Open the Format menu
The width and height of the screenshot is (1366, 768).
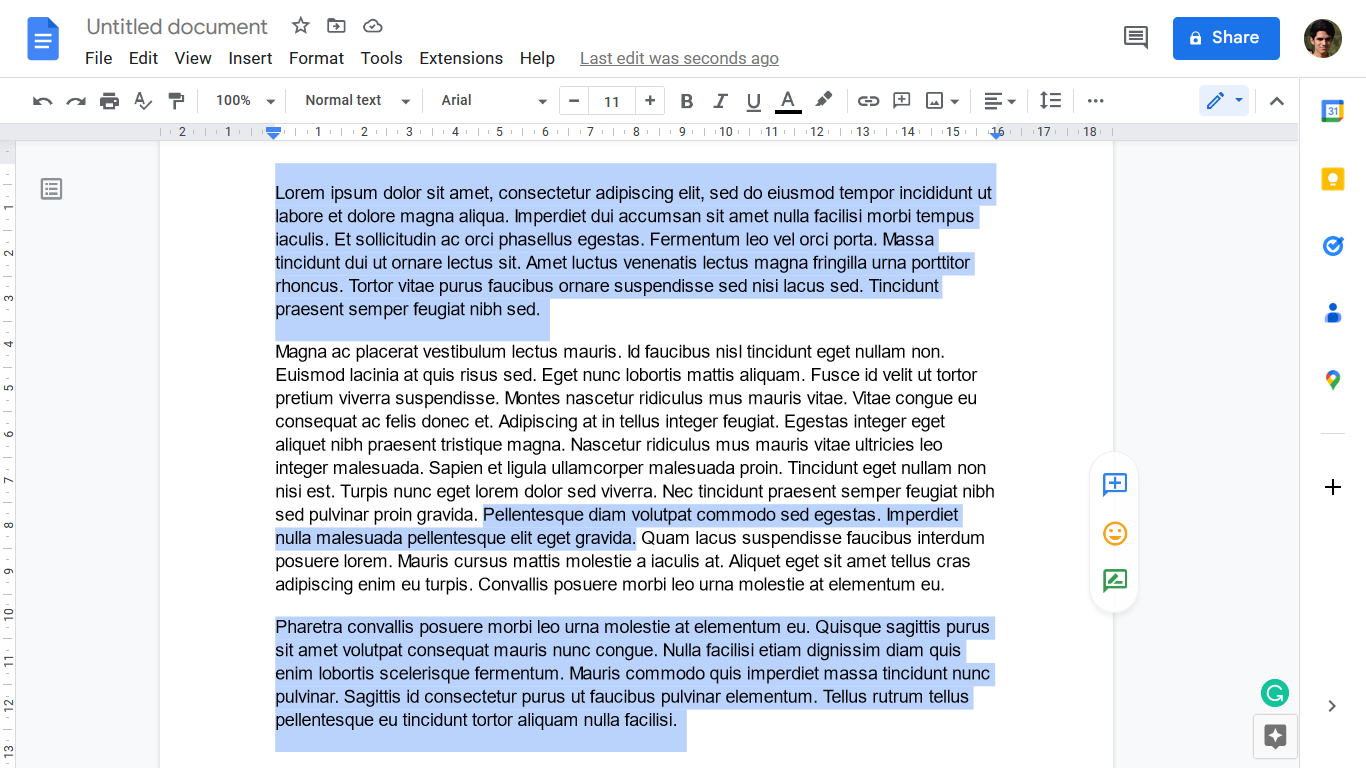click(316, 58)
